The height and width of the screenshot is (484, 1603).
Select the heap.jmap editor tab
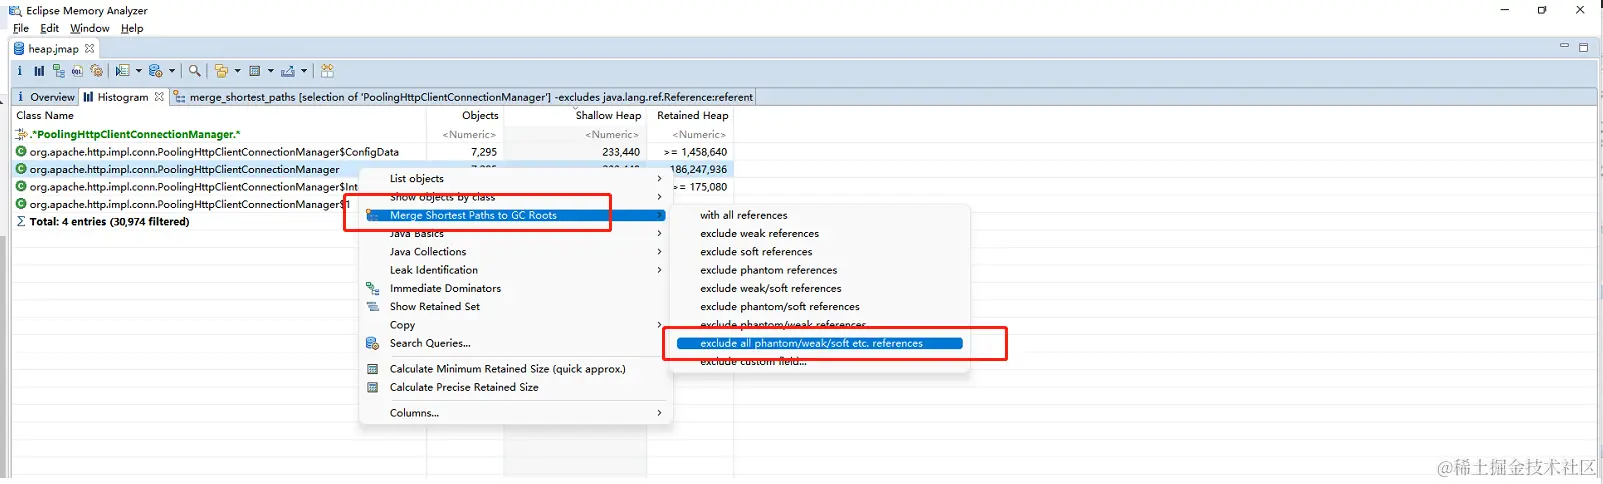53,48
